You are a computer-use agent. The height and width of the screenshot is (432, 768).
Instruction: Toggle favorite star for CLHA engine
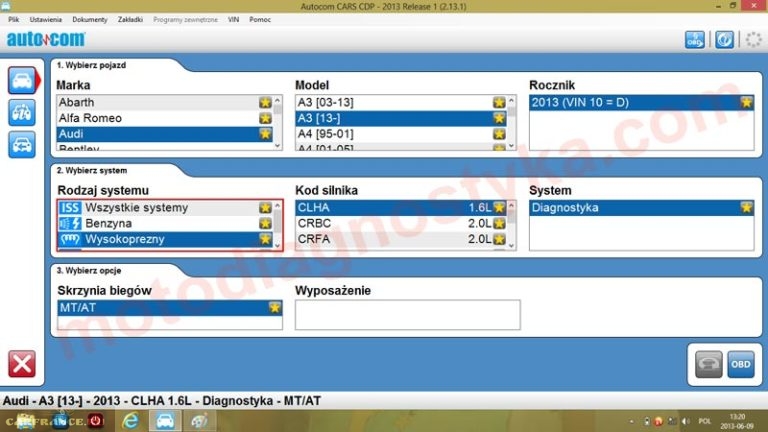499,208
